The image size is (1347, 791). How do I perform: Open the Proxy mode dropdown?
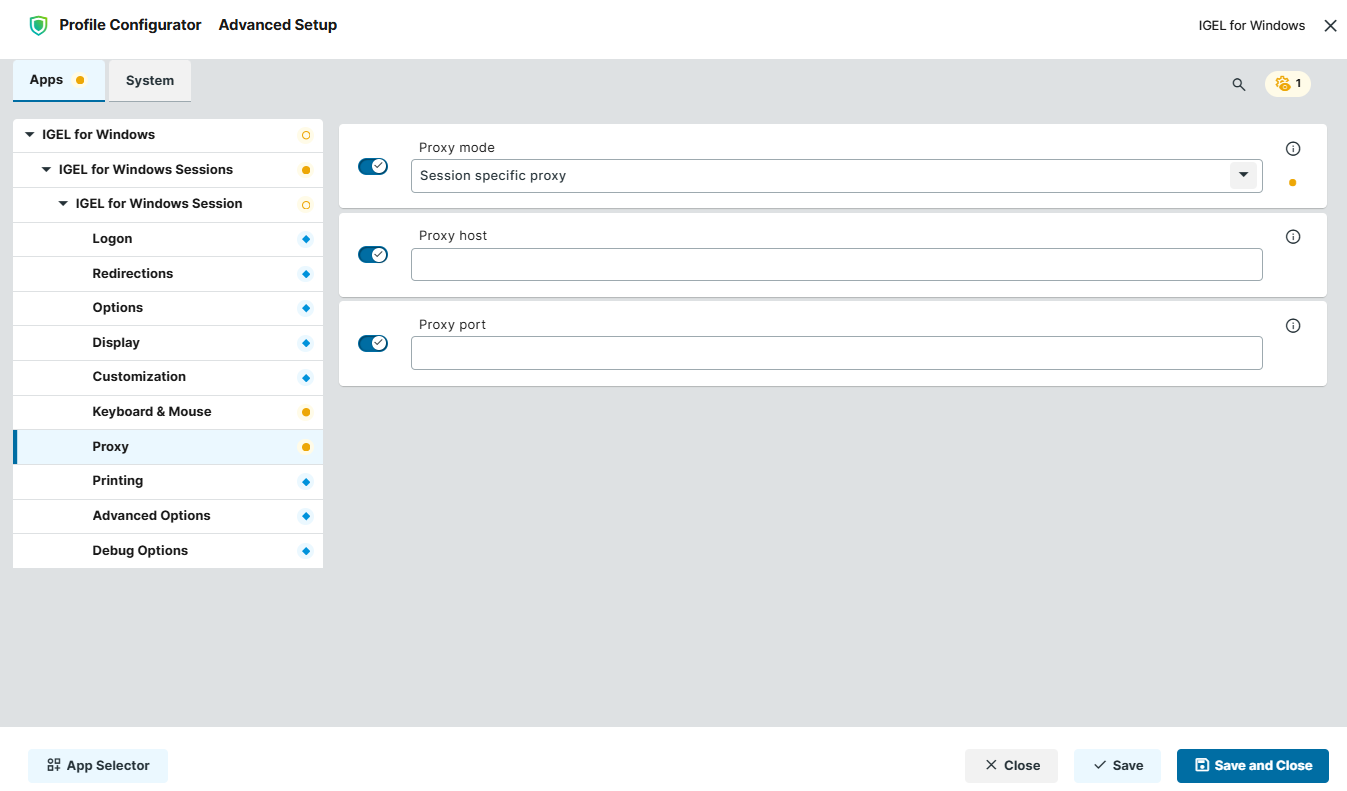pos(1244,175)
